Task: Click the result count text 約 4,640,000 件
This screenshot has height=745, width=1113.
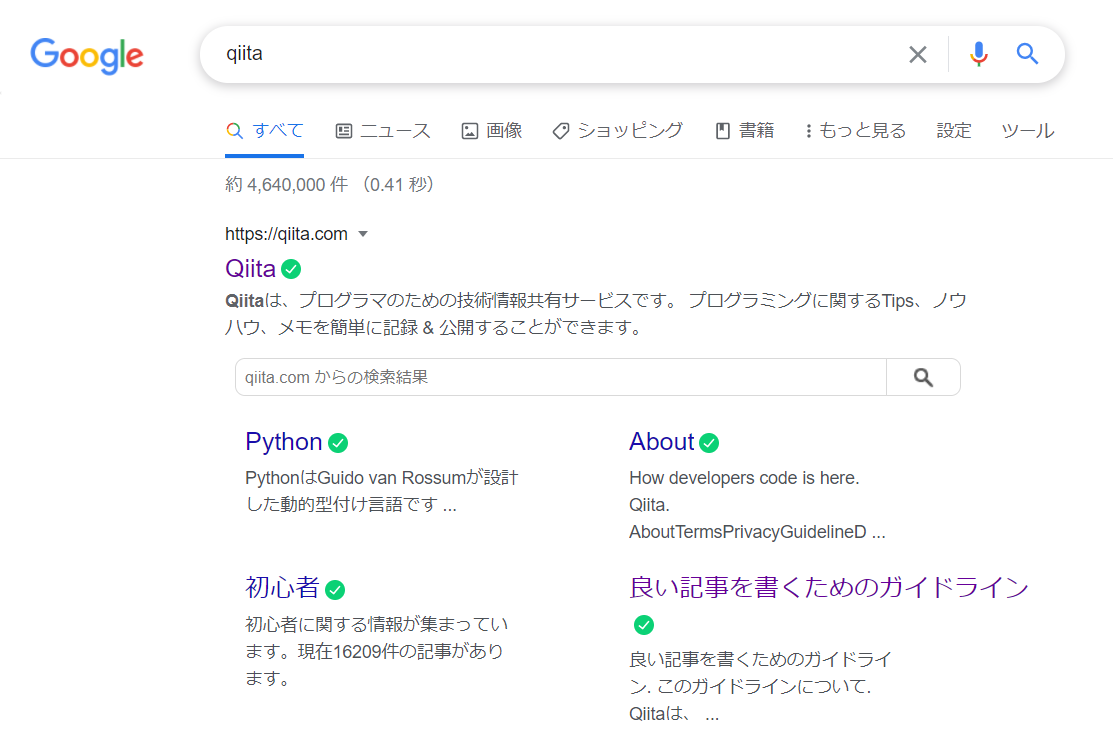Action: (x=287, y=184)
